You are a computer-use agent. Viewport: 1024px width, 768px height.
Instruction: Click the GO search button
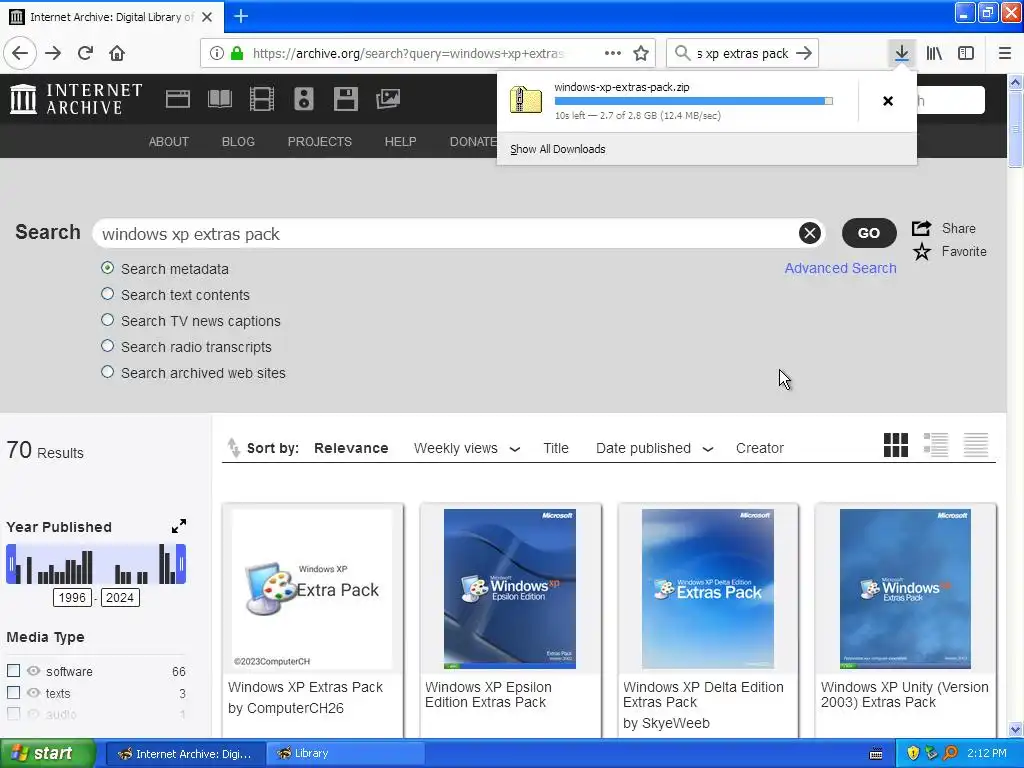click(x=869, y=233)
